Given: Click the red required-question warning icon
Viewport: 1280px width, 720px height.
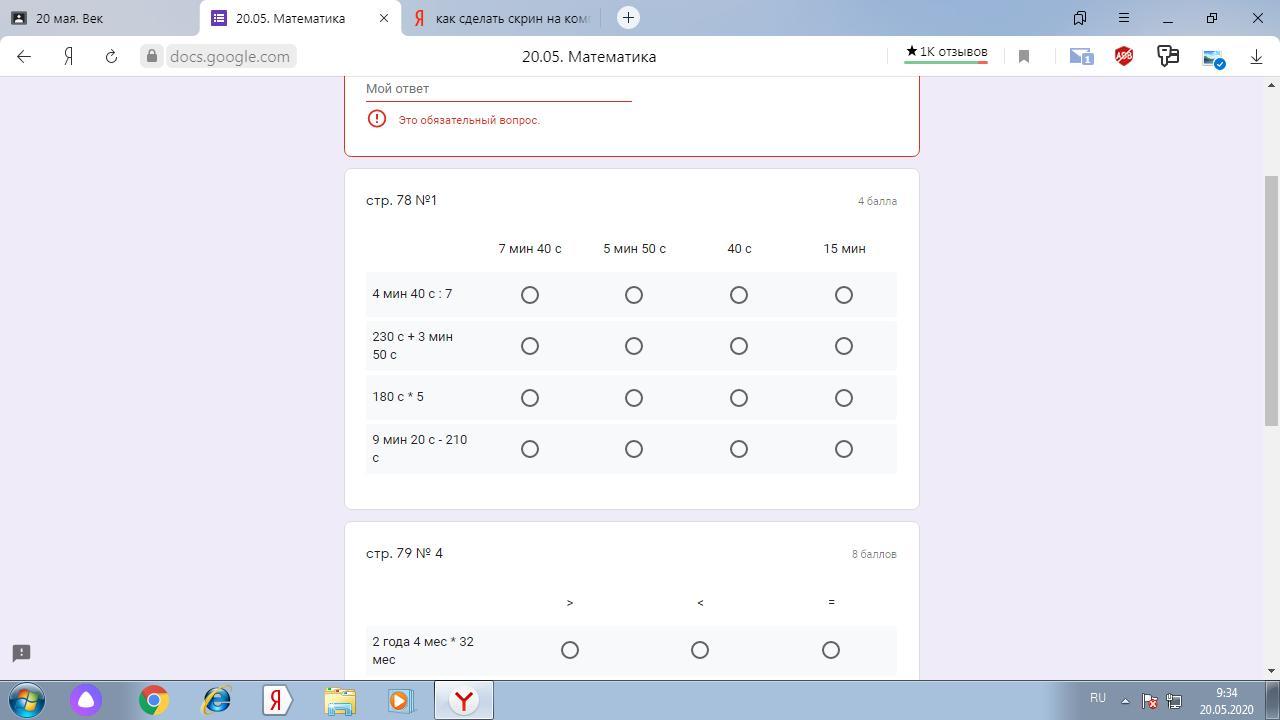Looking at the screenshot, I should (377, 119).
